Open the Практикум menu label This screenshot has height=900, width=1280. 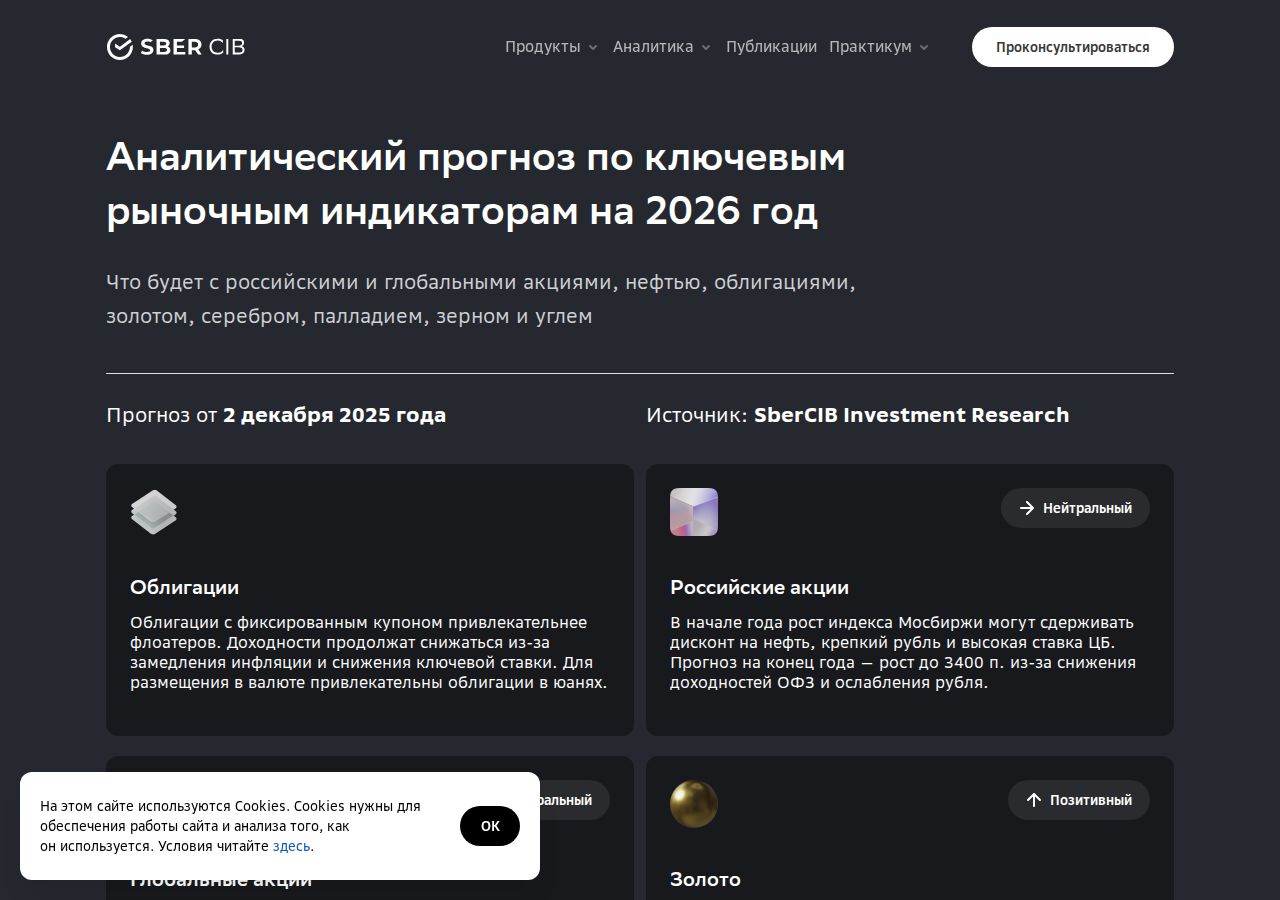coord(870,47)
